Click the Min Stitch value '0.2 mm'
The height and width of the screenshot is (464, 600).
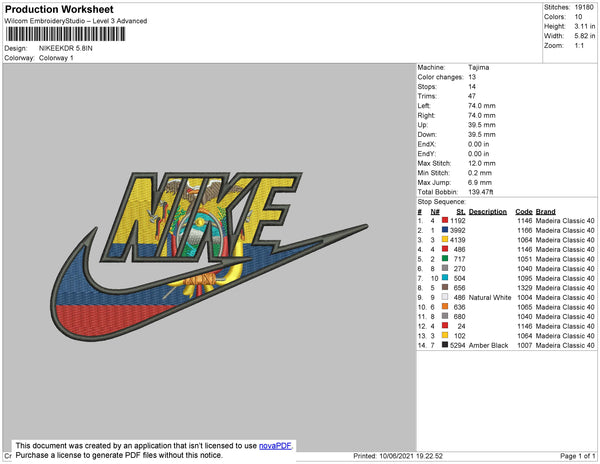479,173
